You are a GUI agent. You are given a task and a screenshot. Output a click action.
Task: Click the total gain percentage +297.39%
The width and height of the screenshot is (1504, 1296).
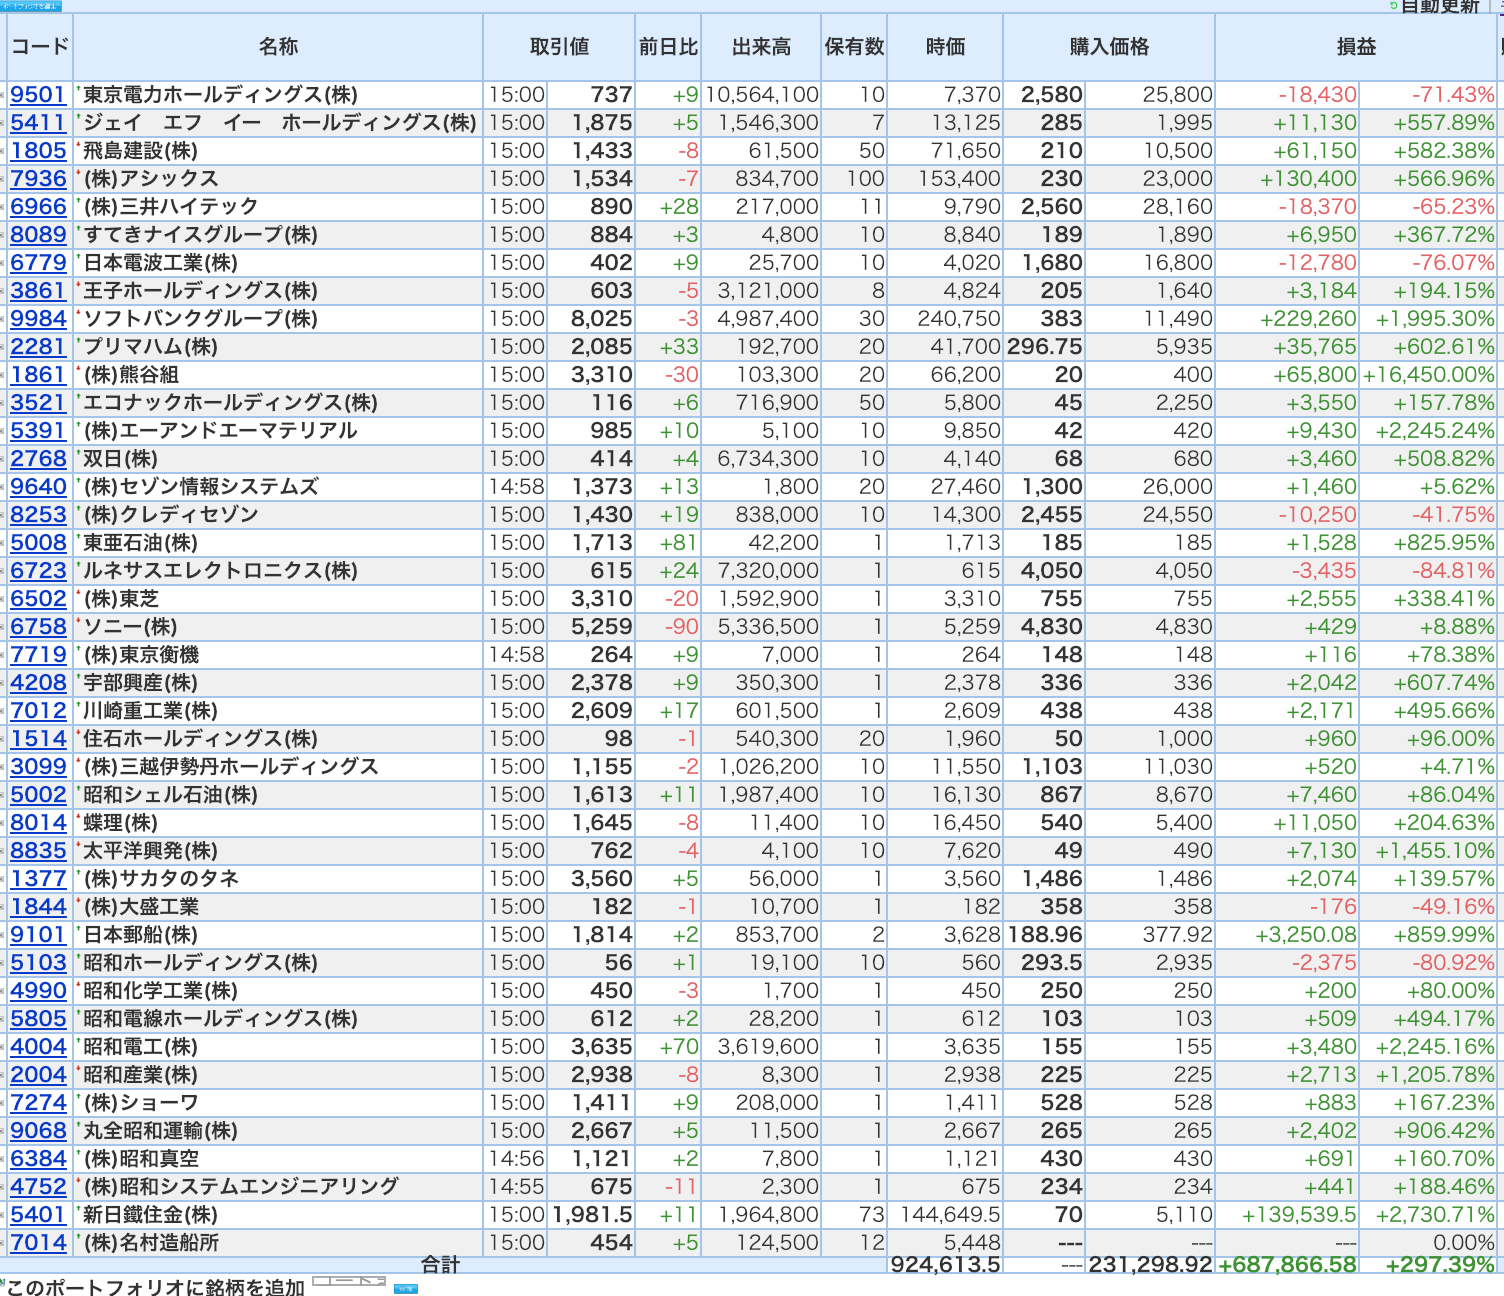click(x=1440, y=1265)
